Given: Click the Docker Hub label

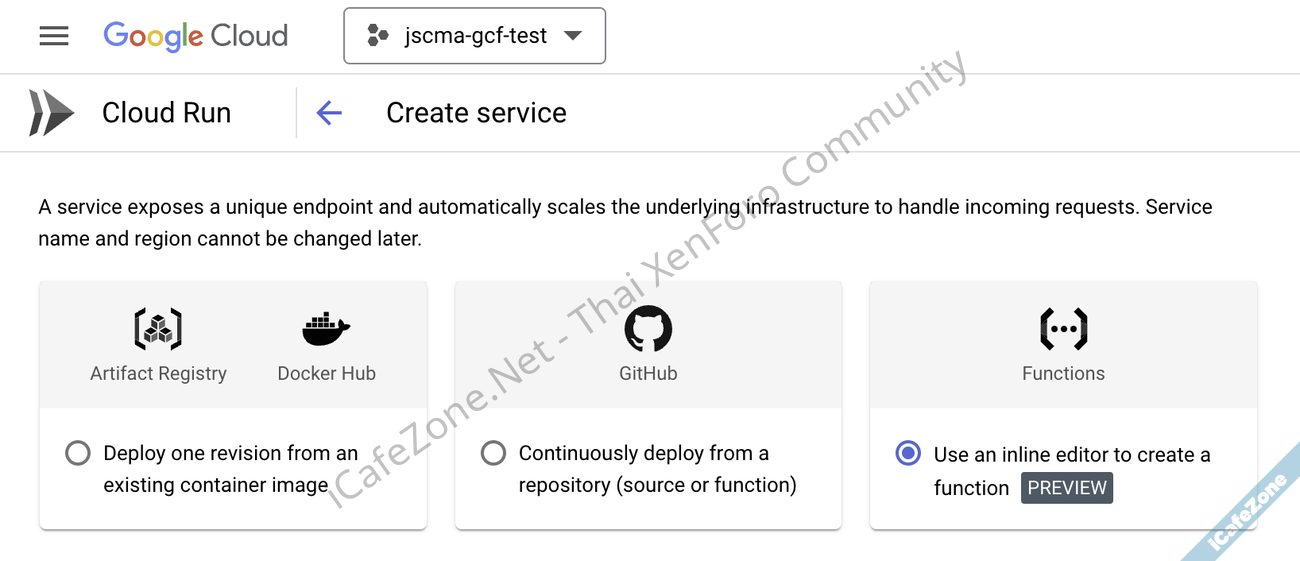Looking at the screenshot, I should (326, 373).
